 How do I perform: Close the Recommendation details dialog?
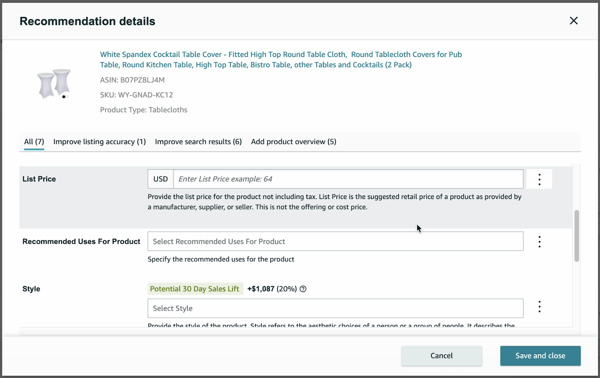[574, 21]
